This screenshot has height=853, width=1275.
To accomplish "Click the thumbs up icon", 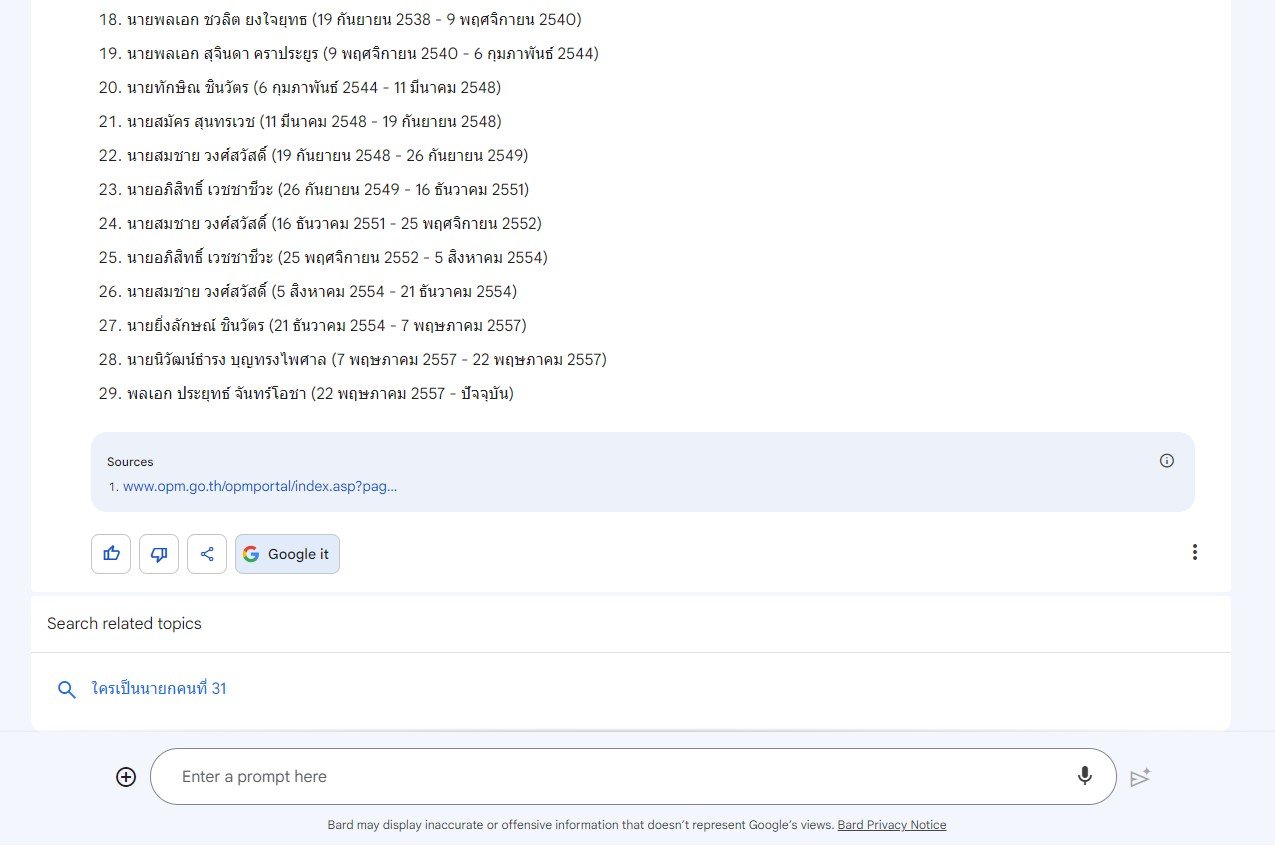I will (111, 554).
